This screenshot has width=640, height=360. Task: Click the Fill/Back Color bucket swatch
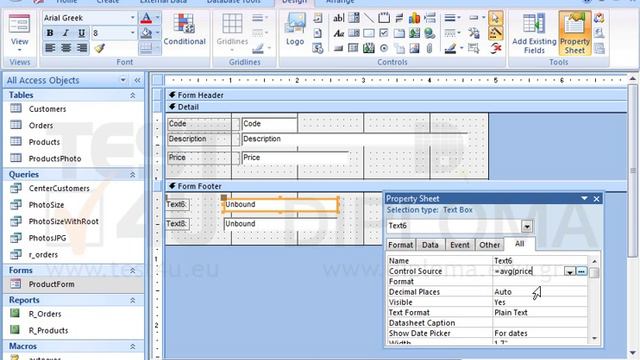click(146, 33)
